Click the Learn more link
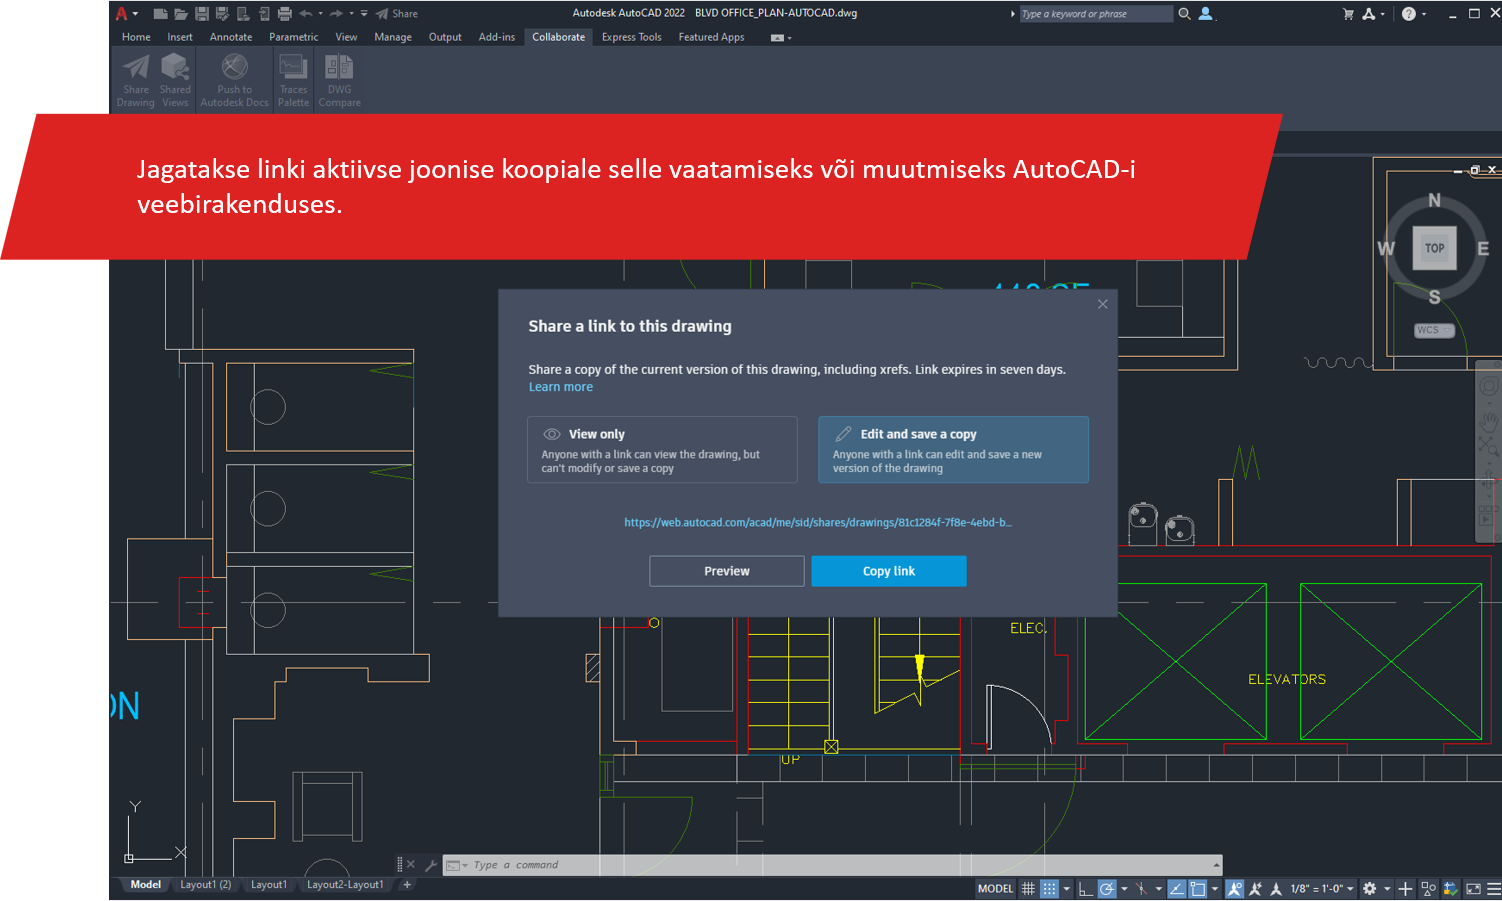Image resolution: width=1502 pixels, height=901 pixels. click(x=560, y=387)
